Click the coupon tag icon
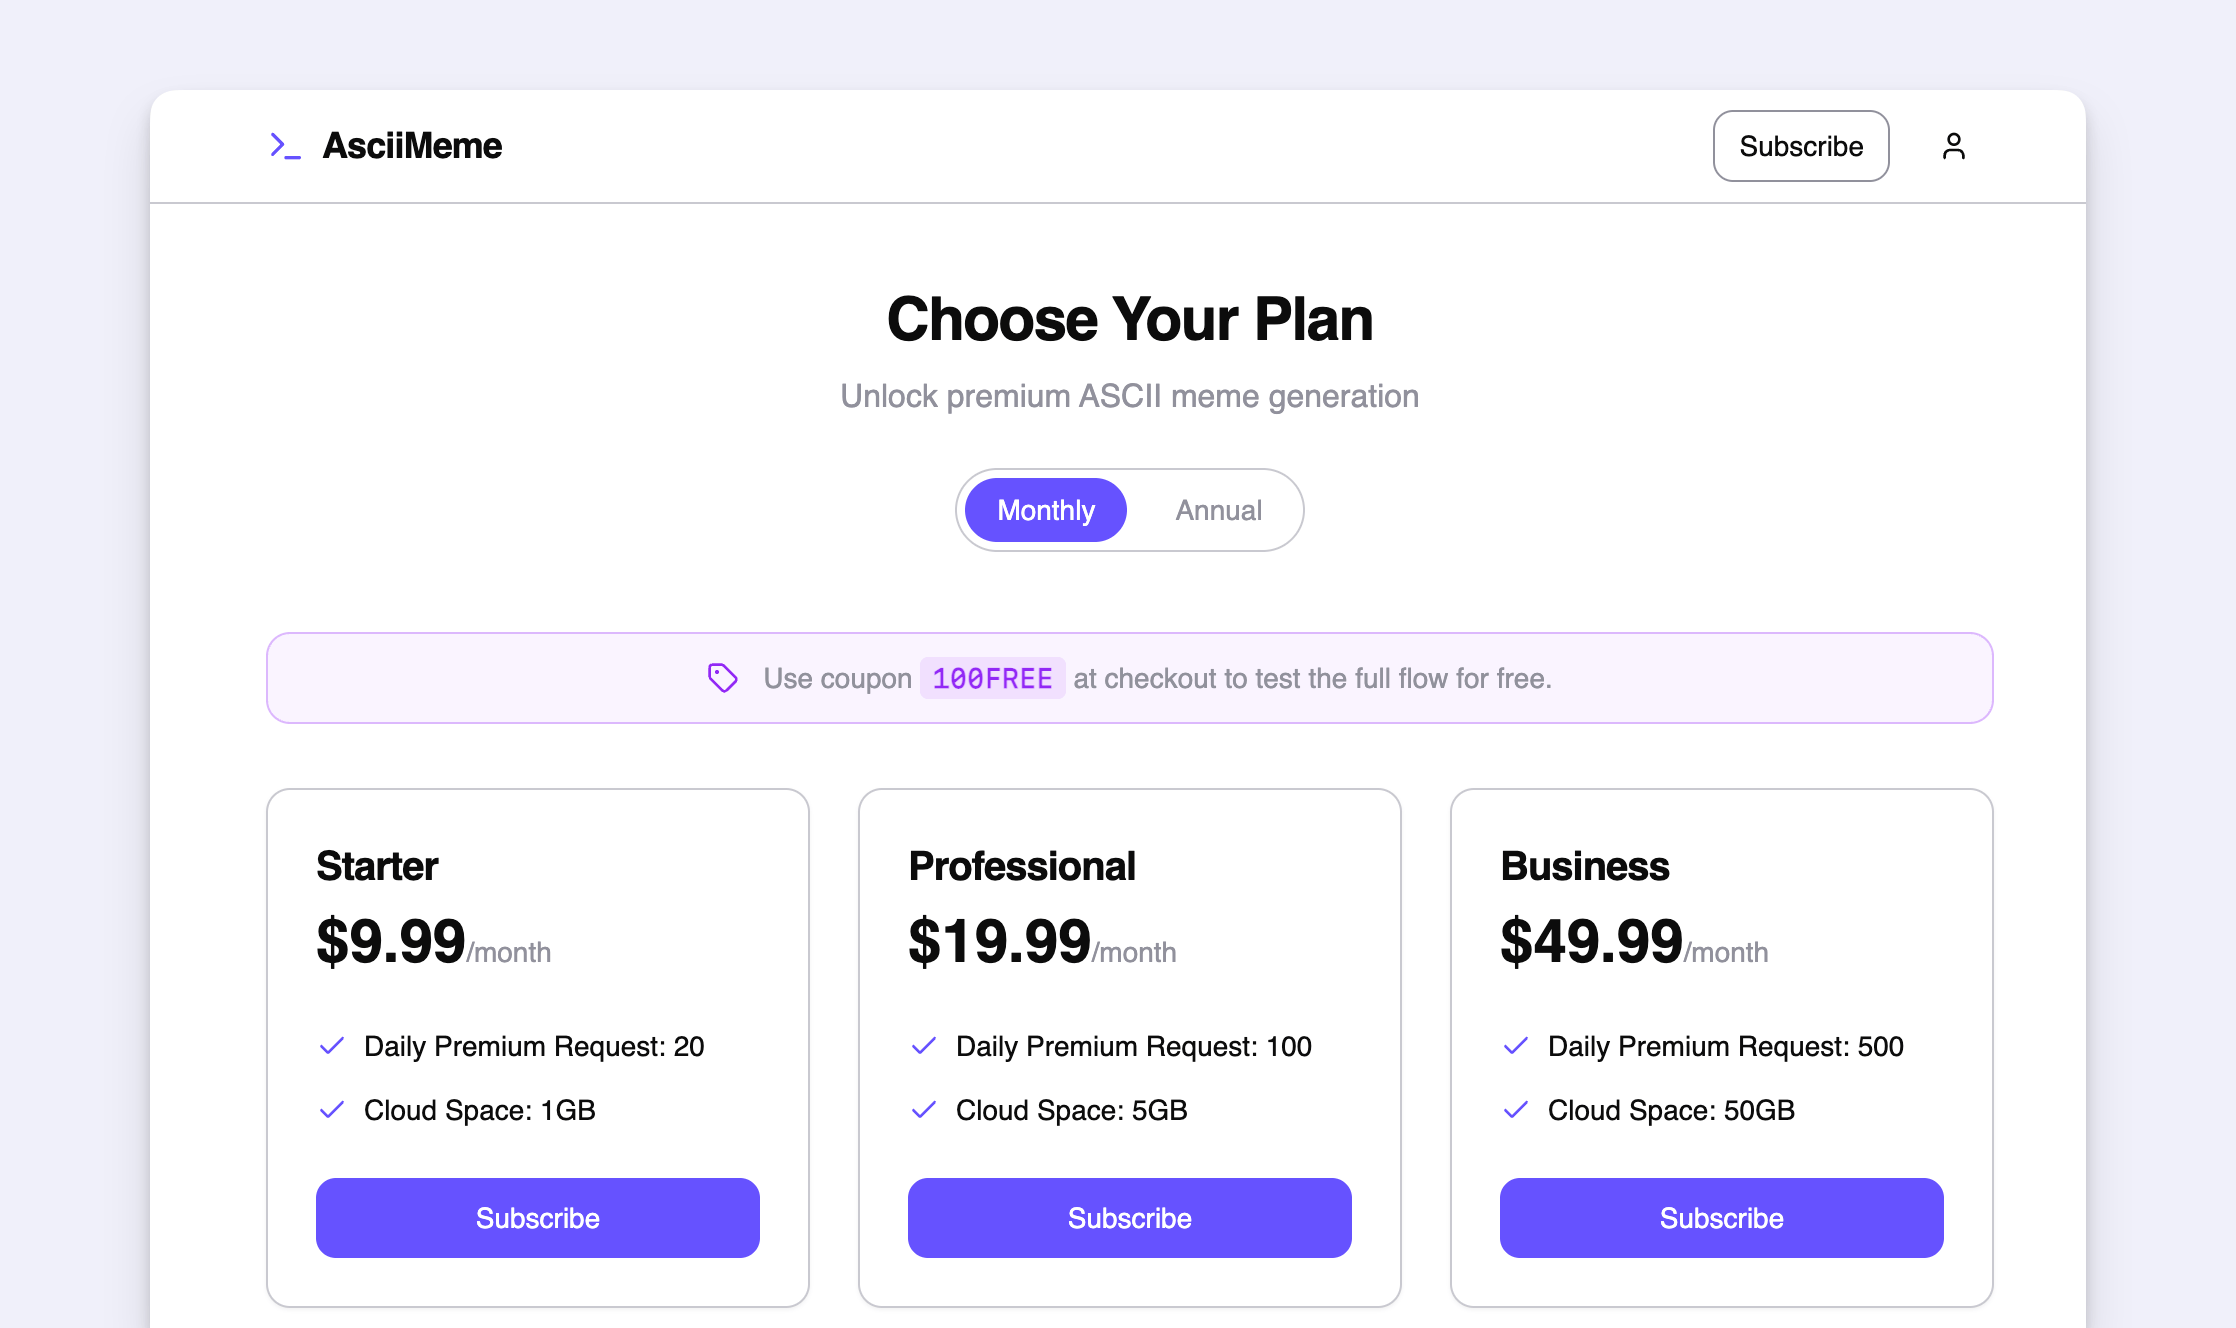2236x1328 pixels. coord(722,678)
